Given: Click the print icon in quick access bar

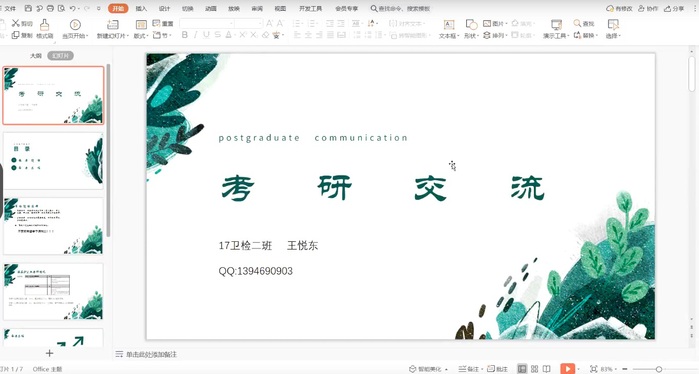Looking at the screenshot, I should [50, 8].
